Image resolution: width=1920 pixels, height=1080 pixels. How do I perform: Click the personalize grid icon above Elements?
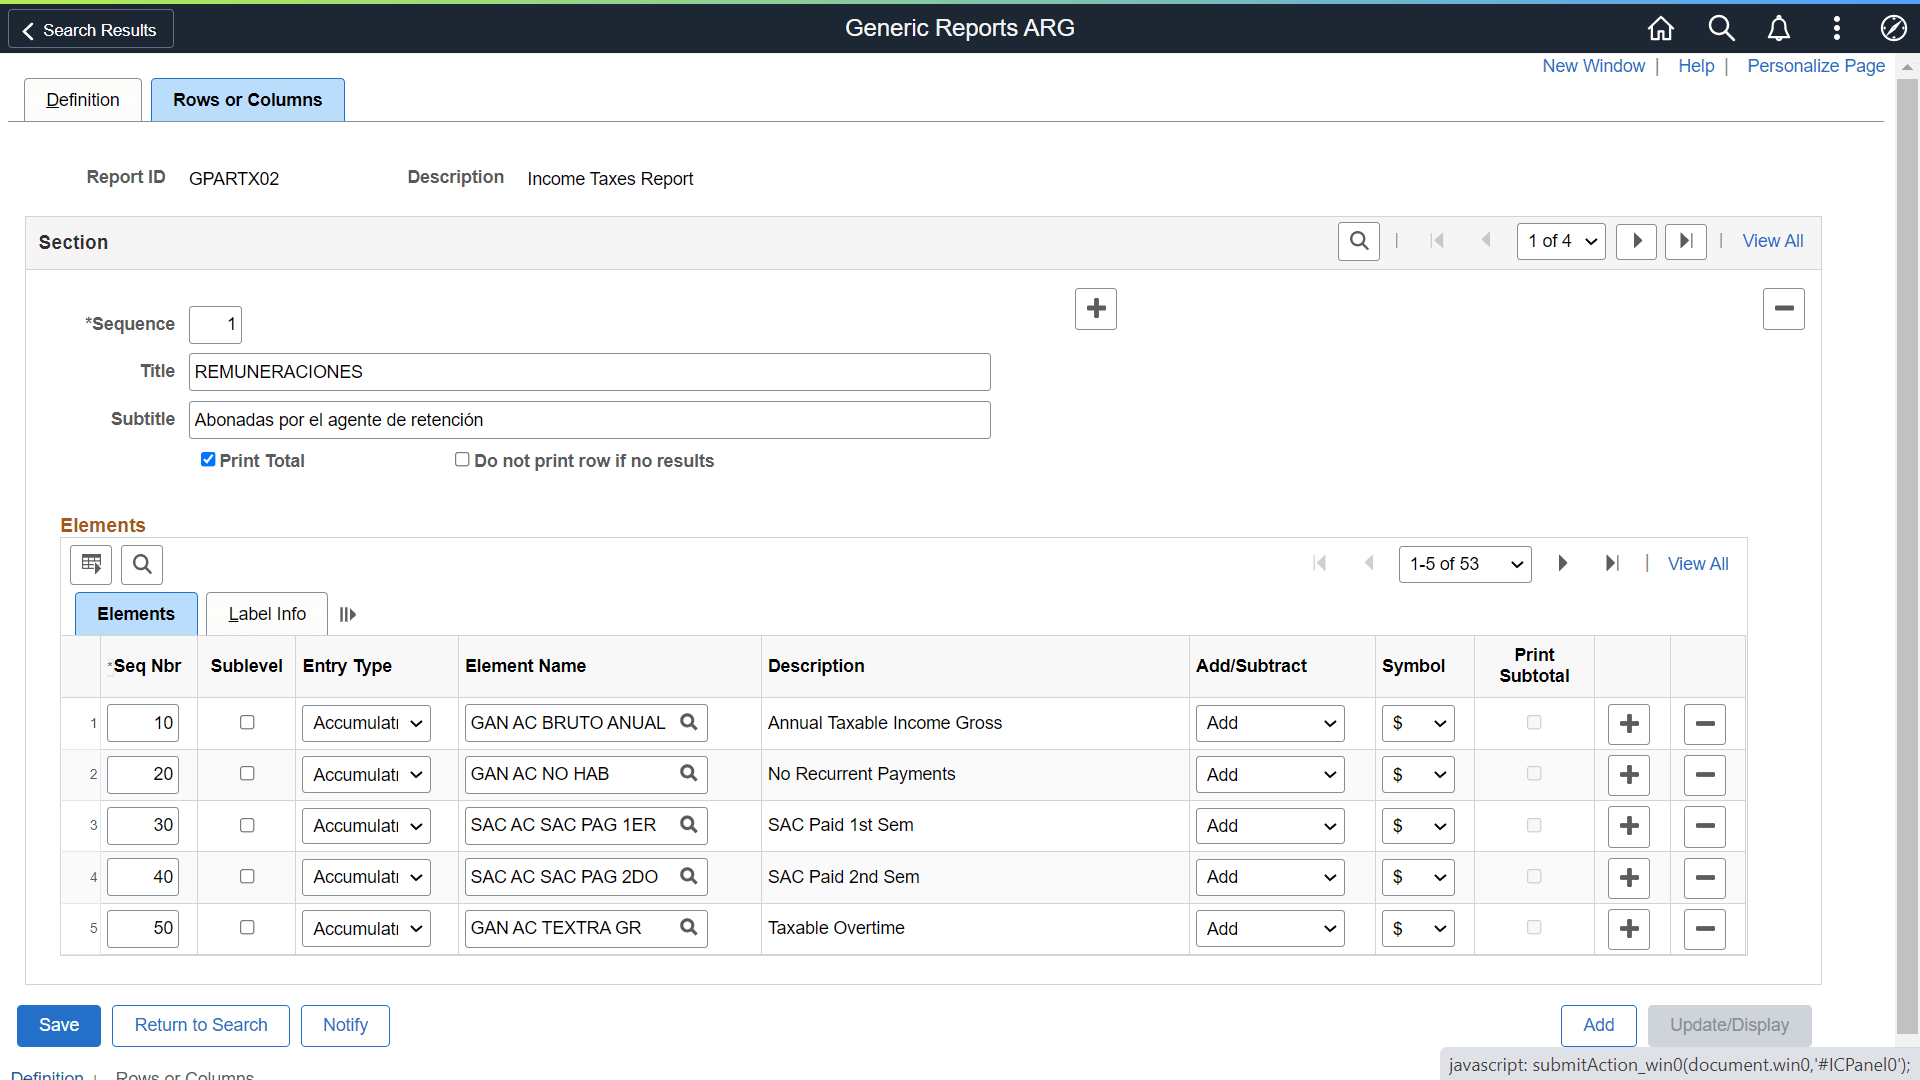click(x=91, y=564)
